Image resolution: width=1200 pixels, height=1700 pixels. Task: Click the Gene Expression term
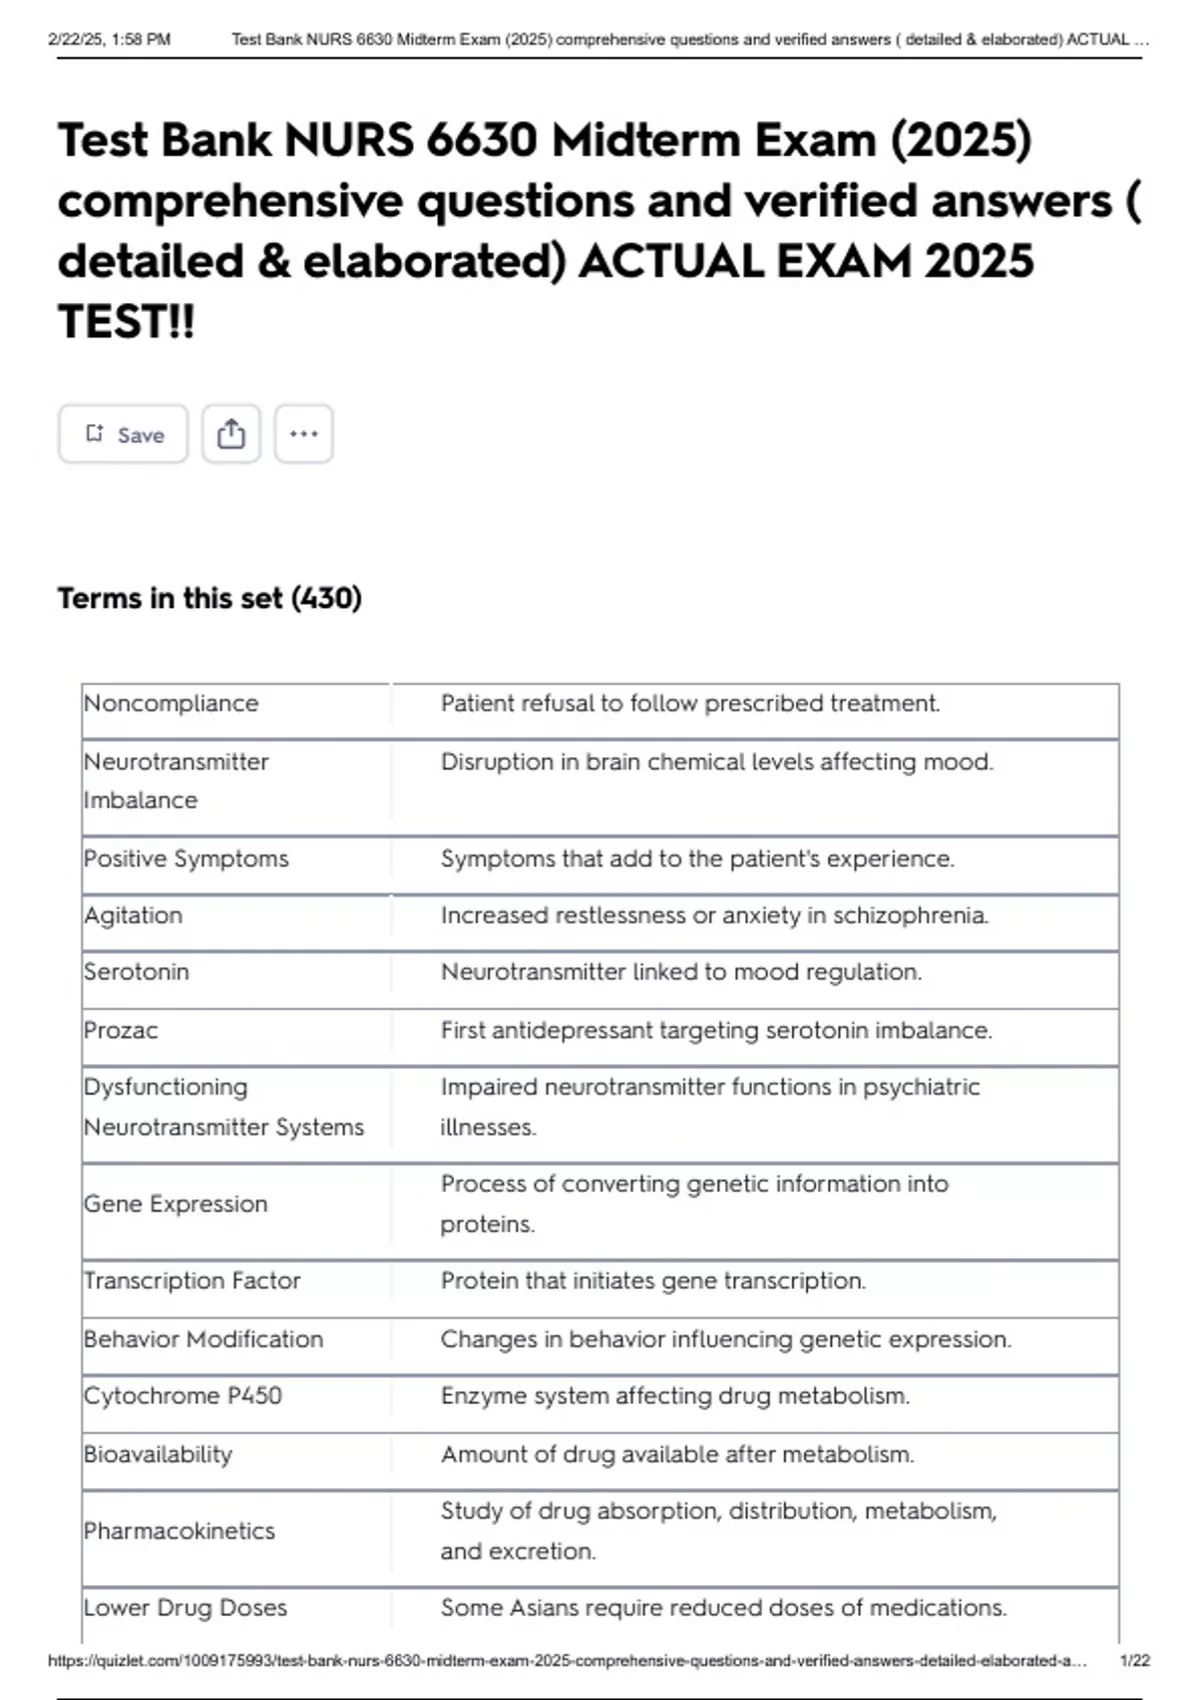tap(176, 1204)
